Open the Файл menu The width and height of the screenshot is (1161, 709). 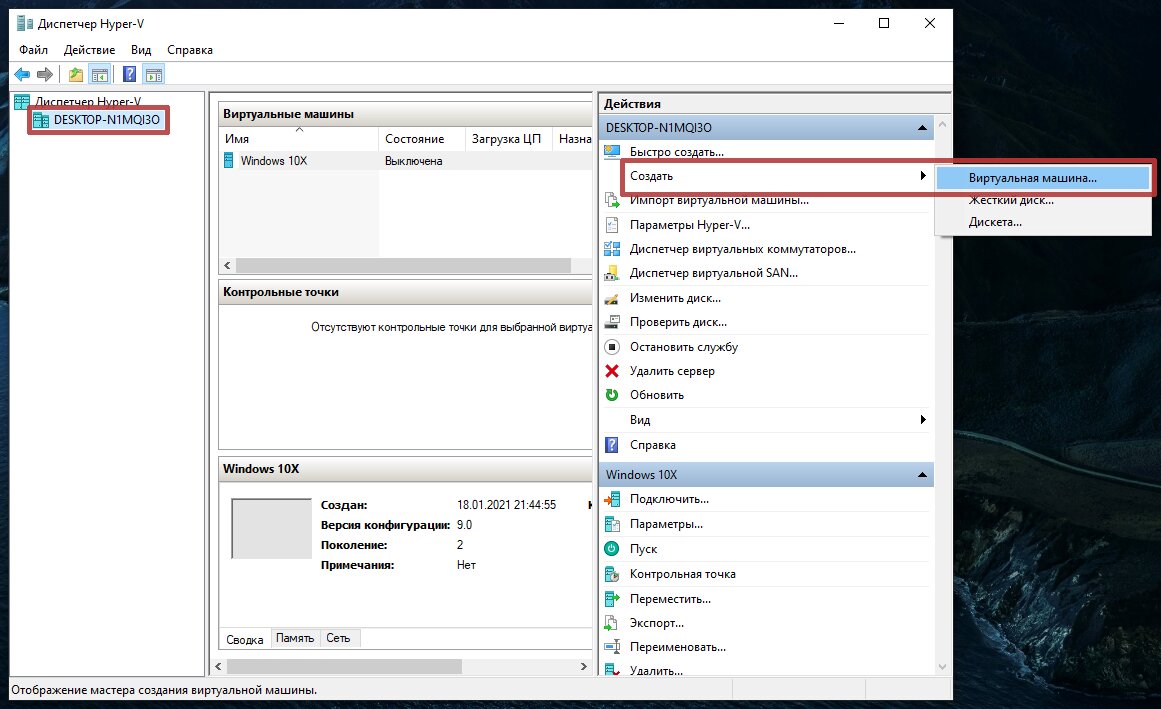coord(33,50)
